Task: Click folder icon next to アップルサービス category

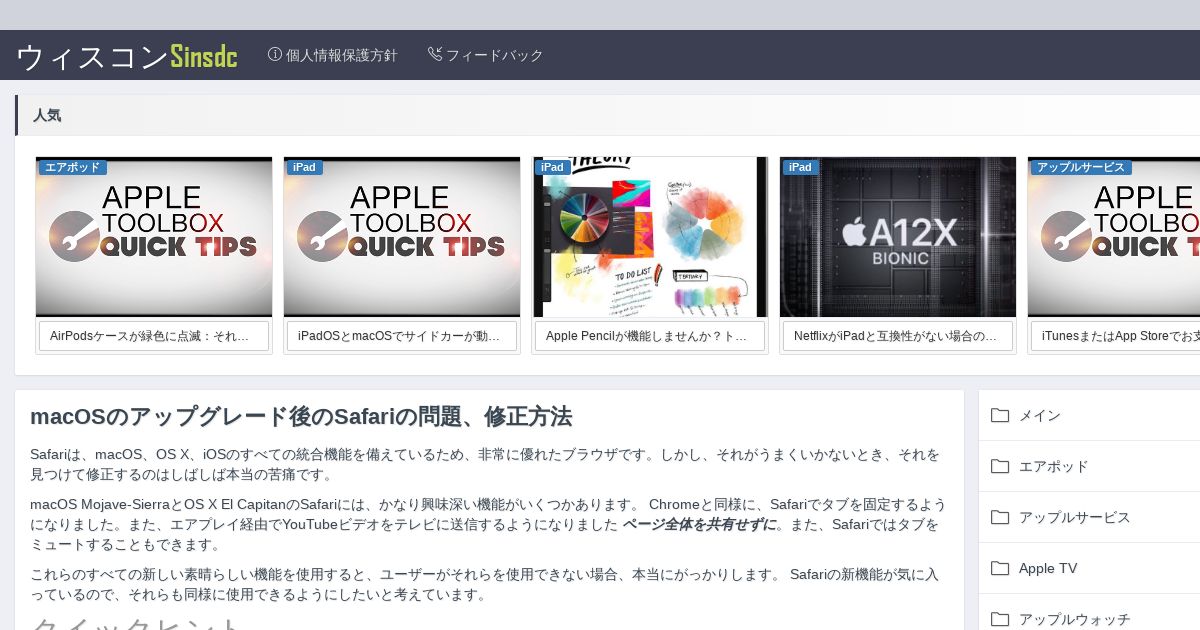Action: (x=1000, y=517)
